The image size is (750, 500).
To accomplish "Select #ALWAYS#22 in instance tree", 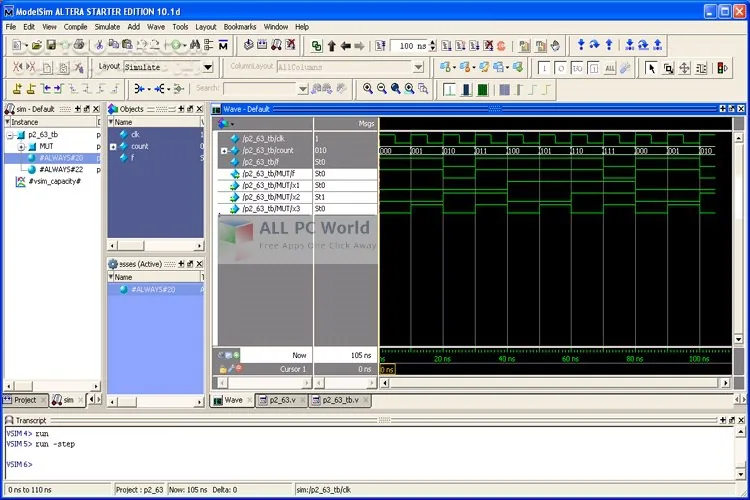I will pos(61,169).
